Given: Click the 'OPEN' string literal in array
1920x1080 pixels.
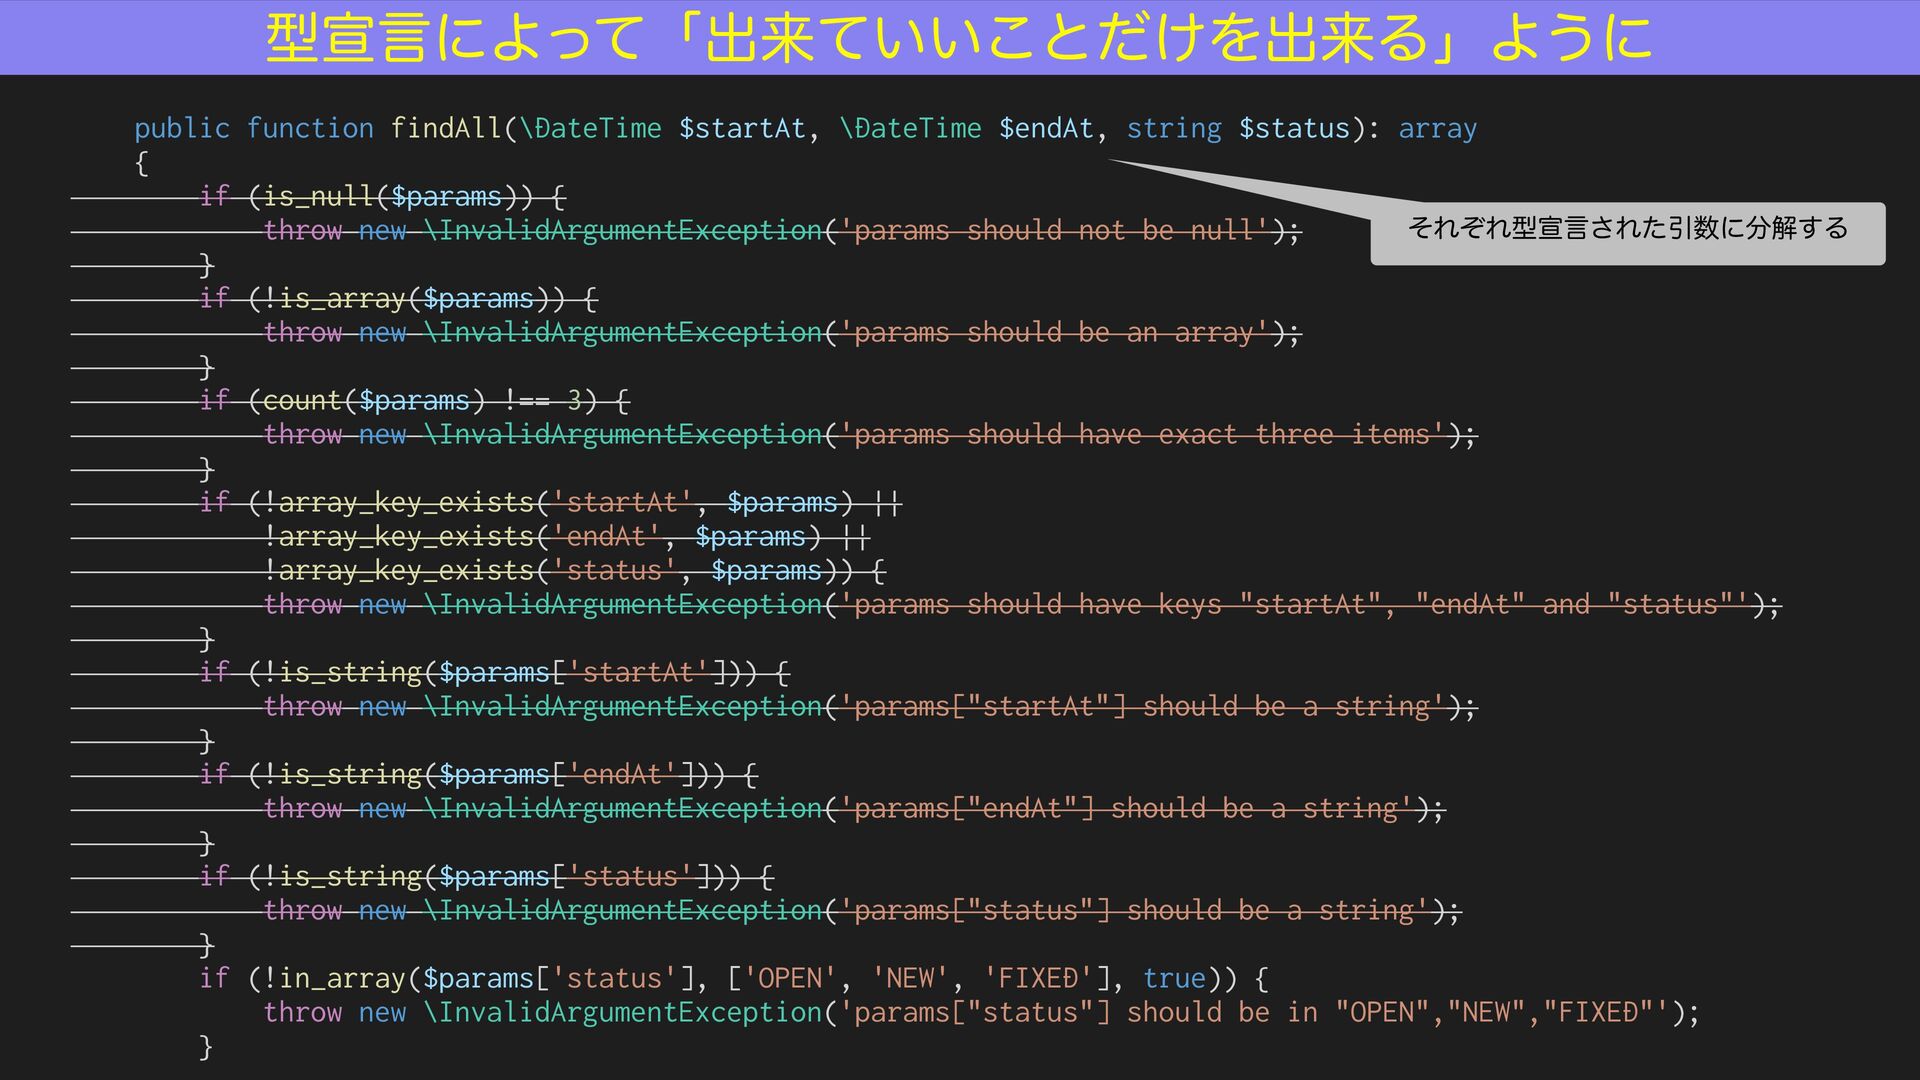Looking at the screenshot, I should coord(790,978).
